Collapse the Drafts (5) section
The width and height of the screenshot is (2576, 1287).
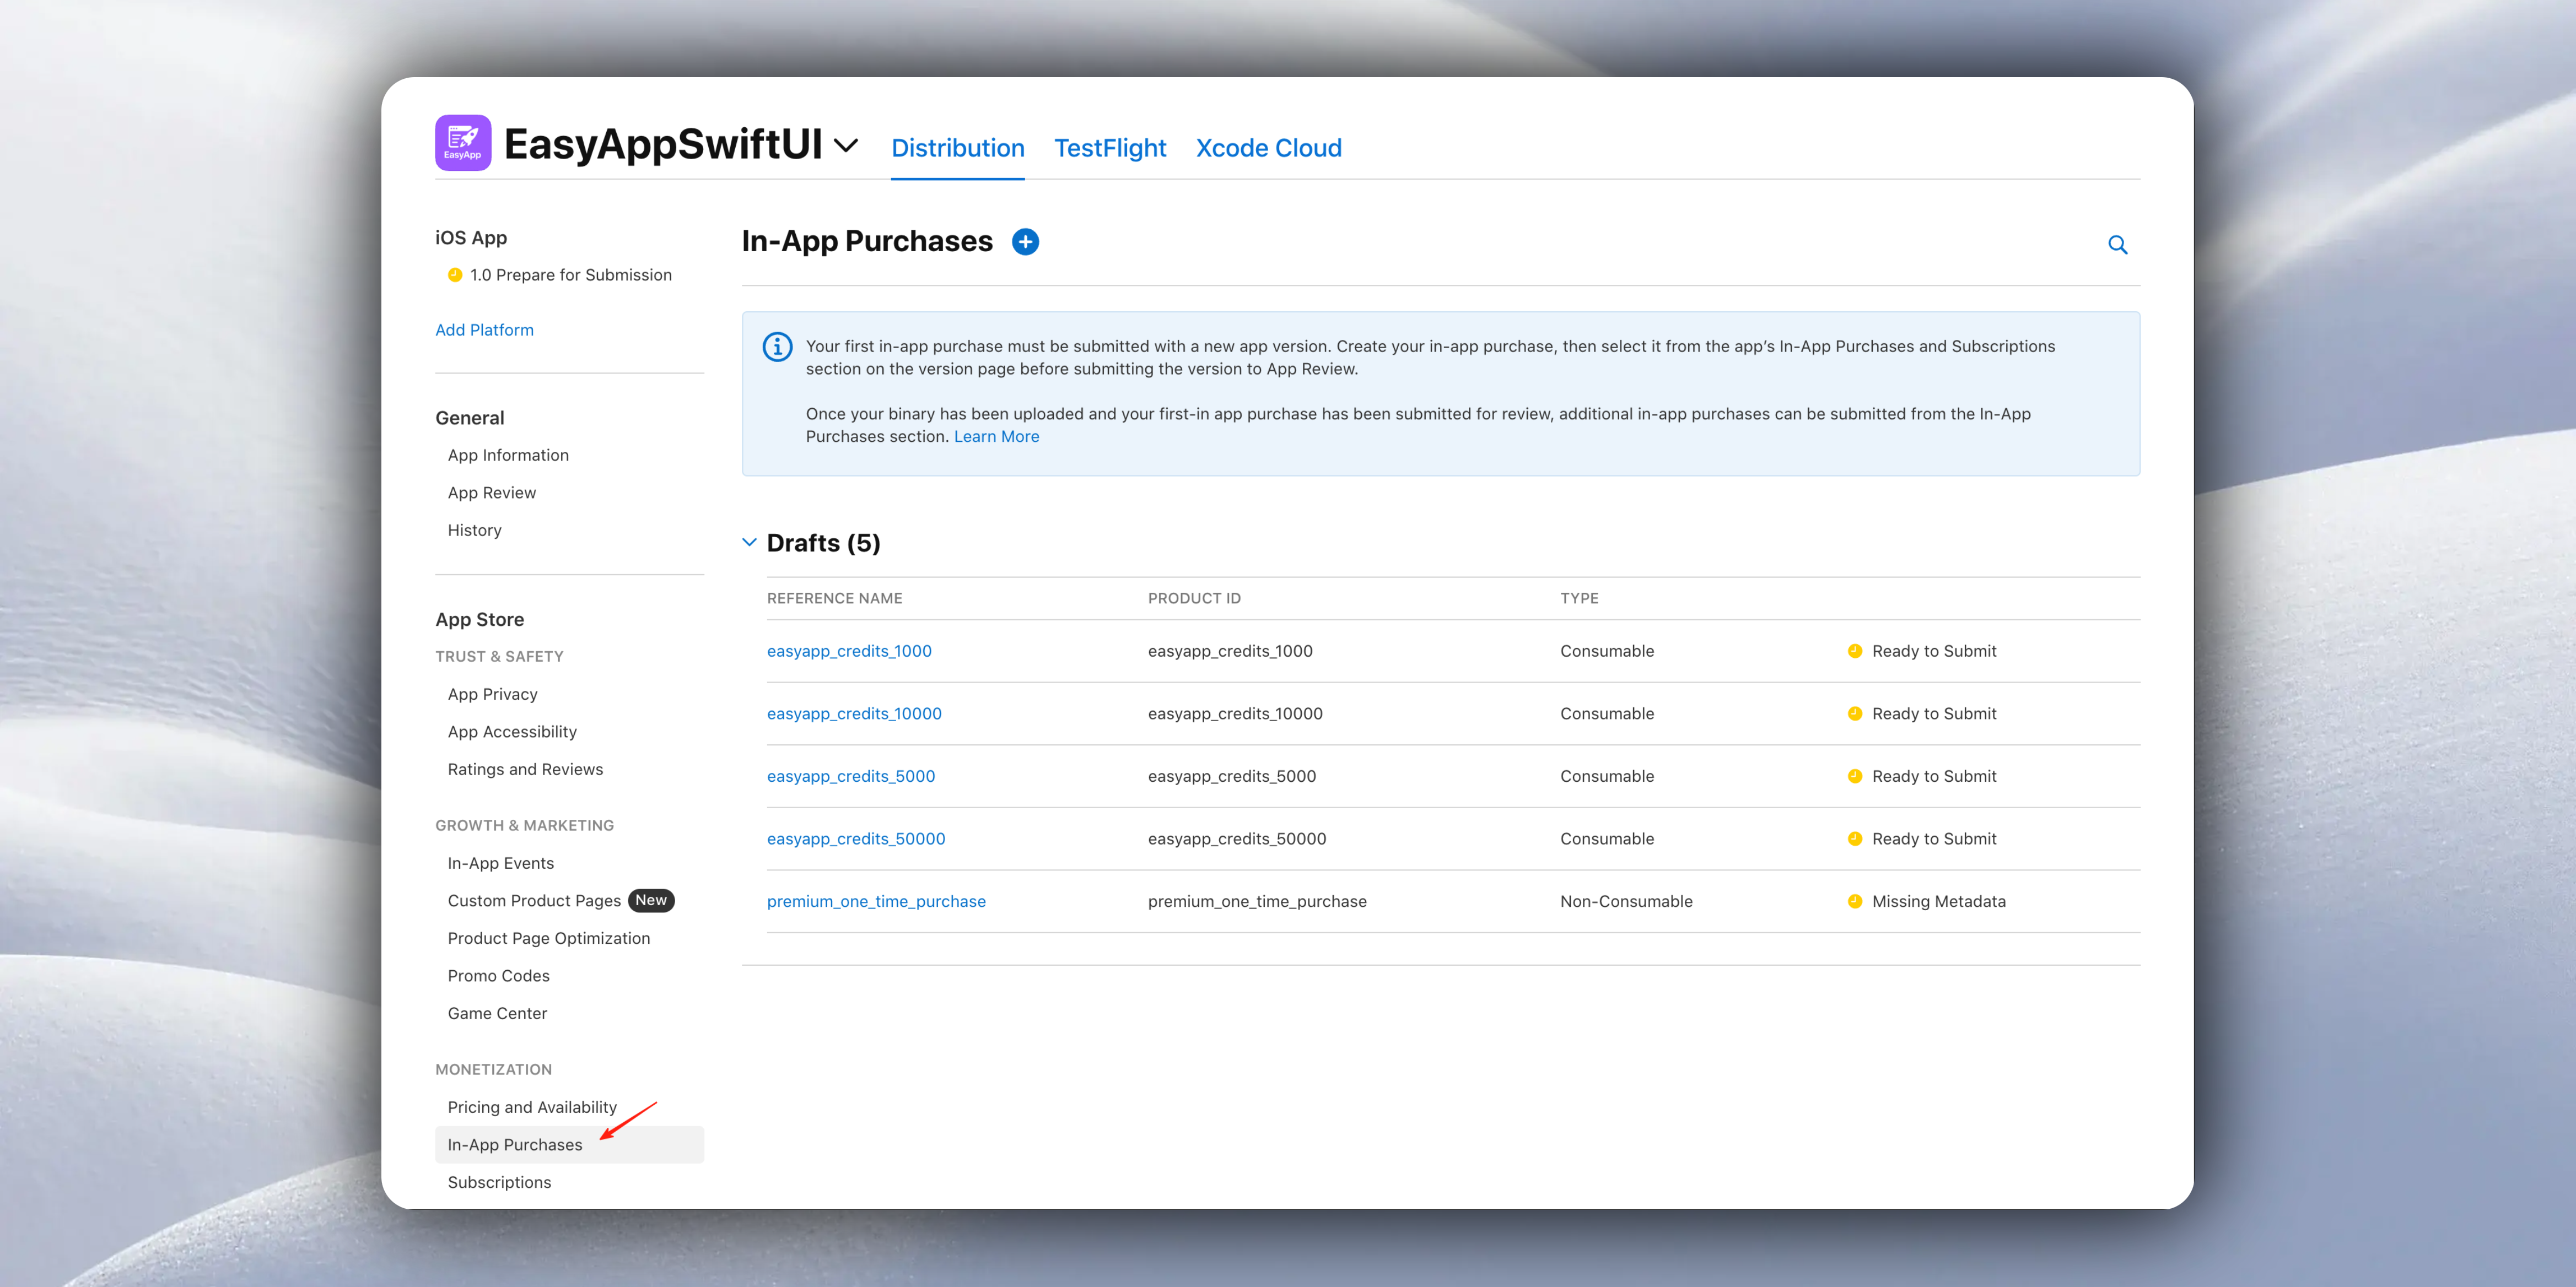749,542
